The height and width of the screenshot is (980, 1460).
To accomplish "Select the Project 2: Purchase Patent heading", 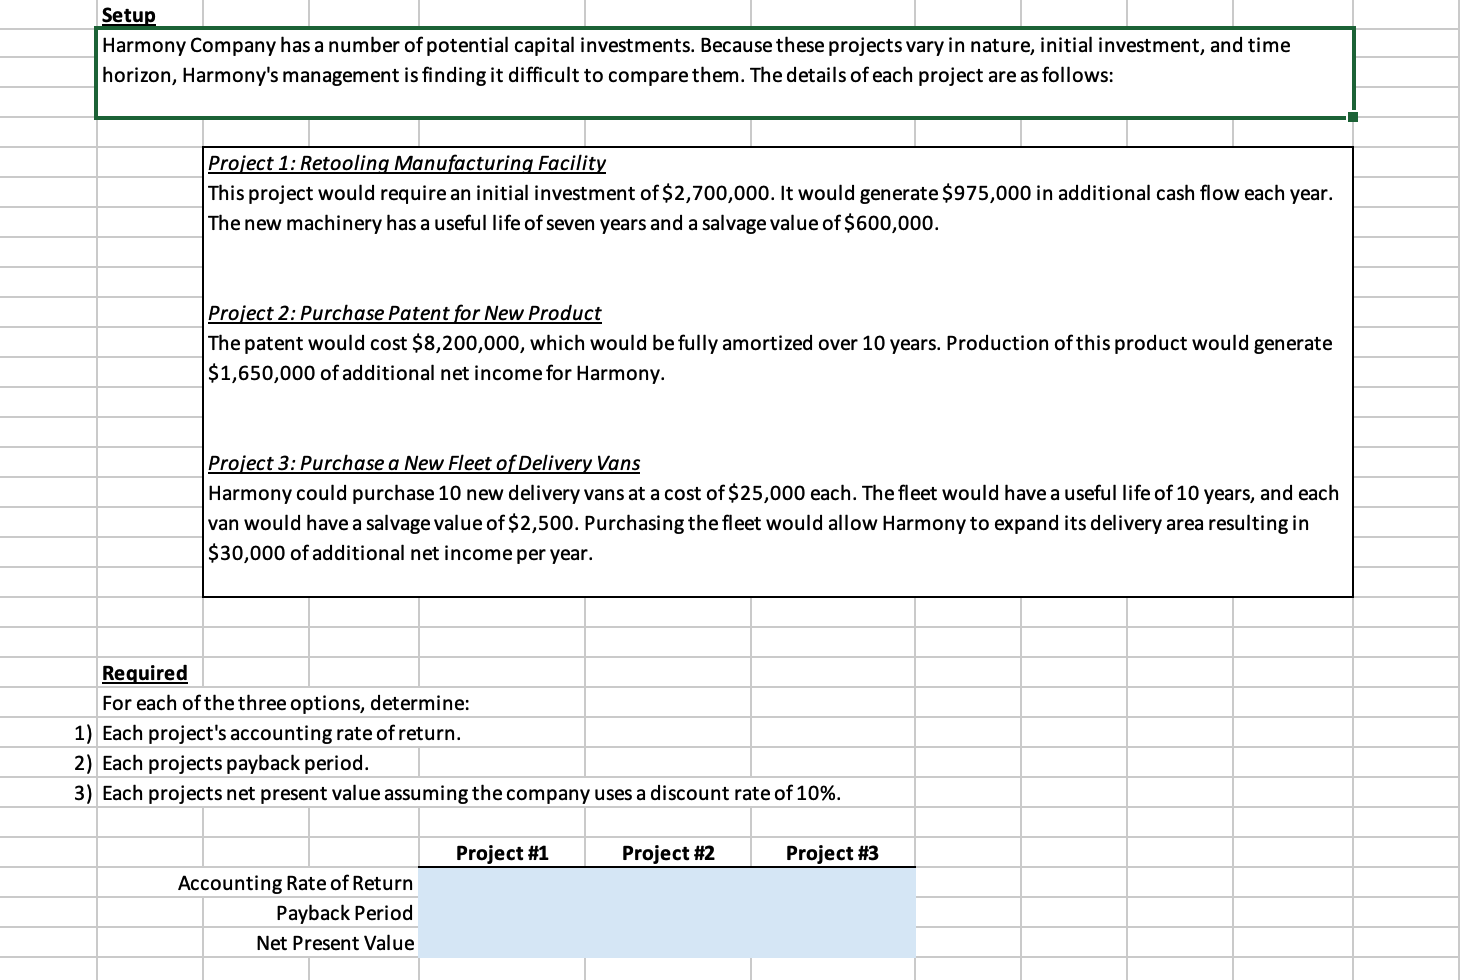I will [x=404, y=312].
